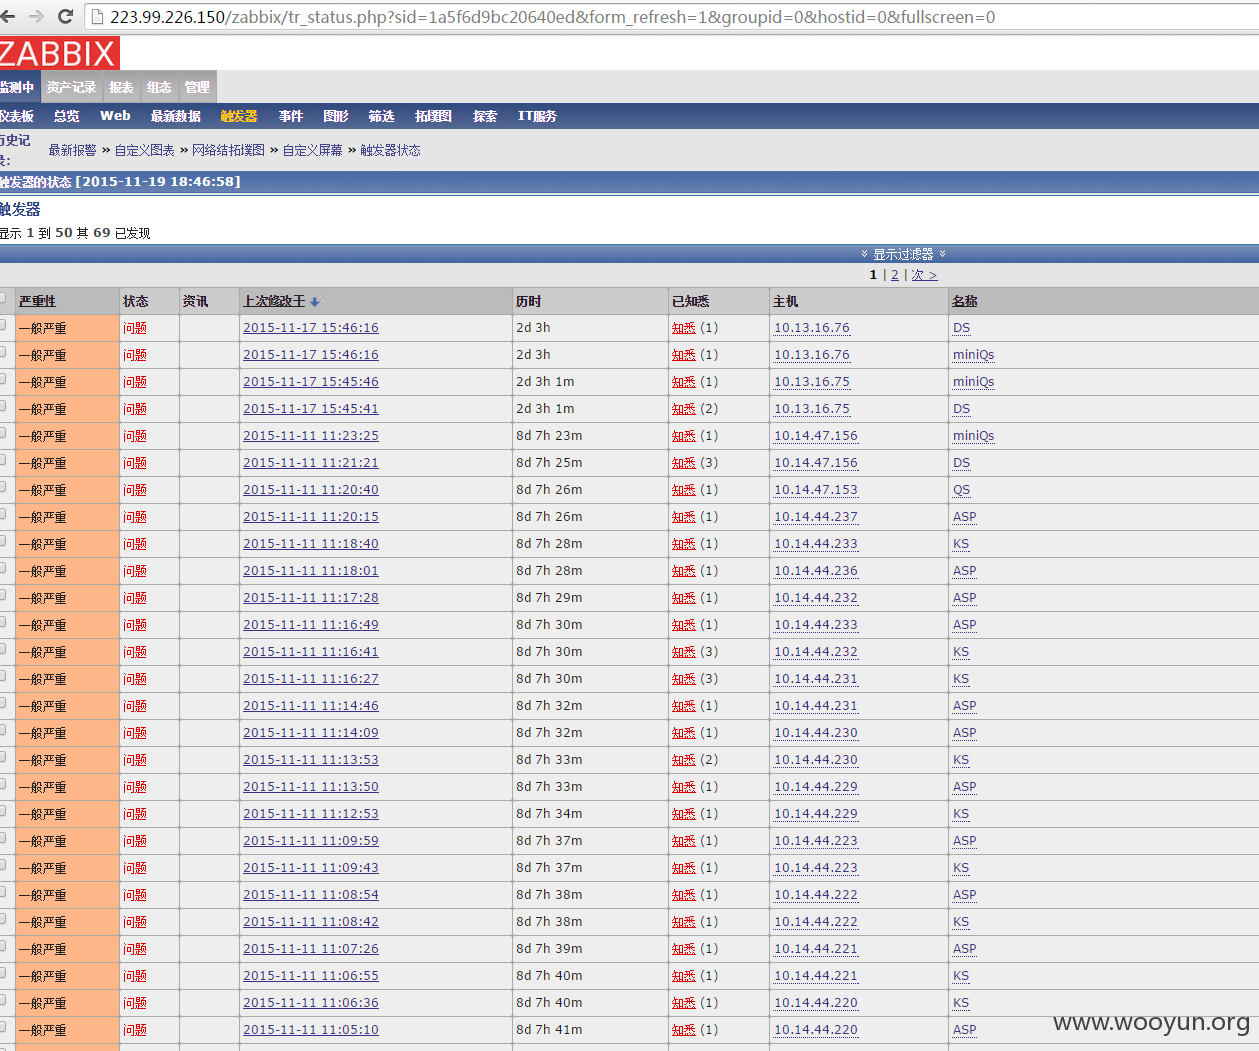Screen dimensions: 1259x1051
Task: Open timestamp link 2015-11-11 11:20:15
Action: pos(311,517)
